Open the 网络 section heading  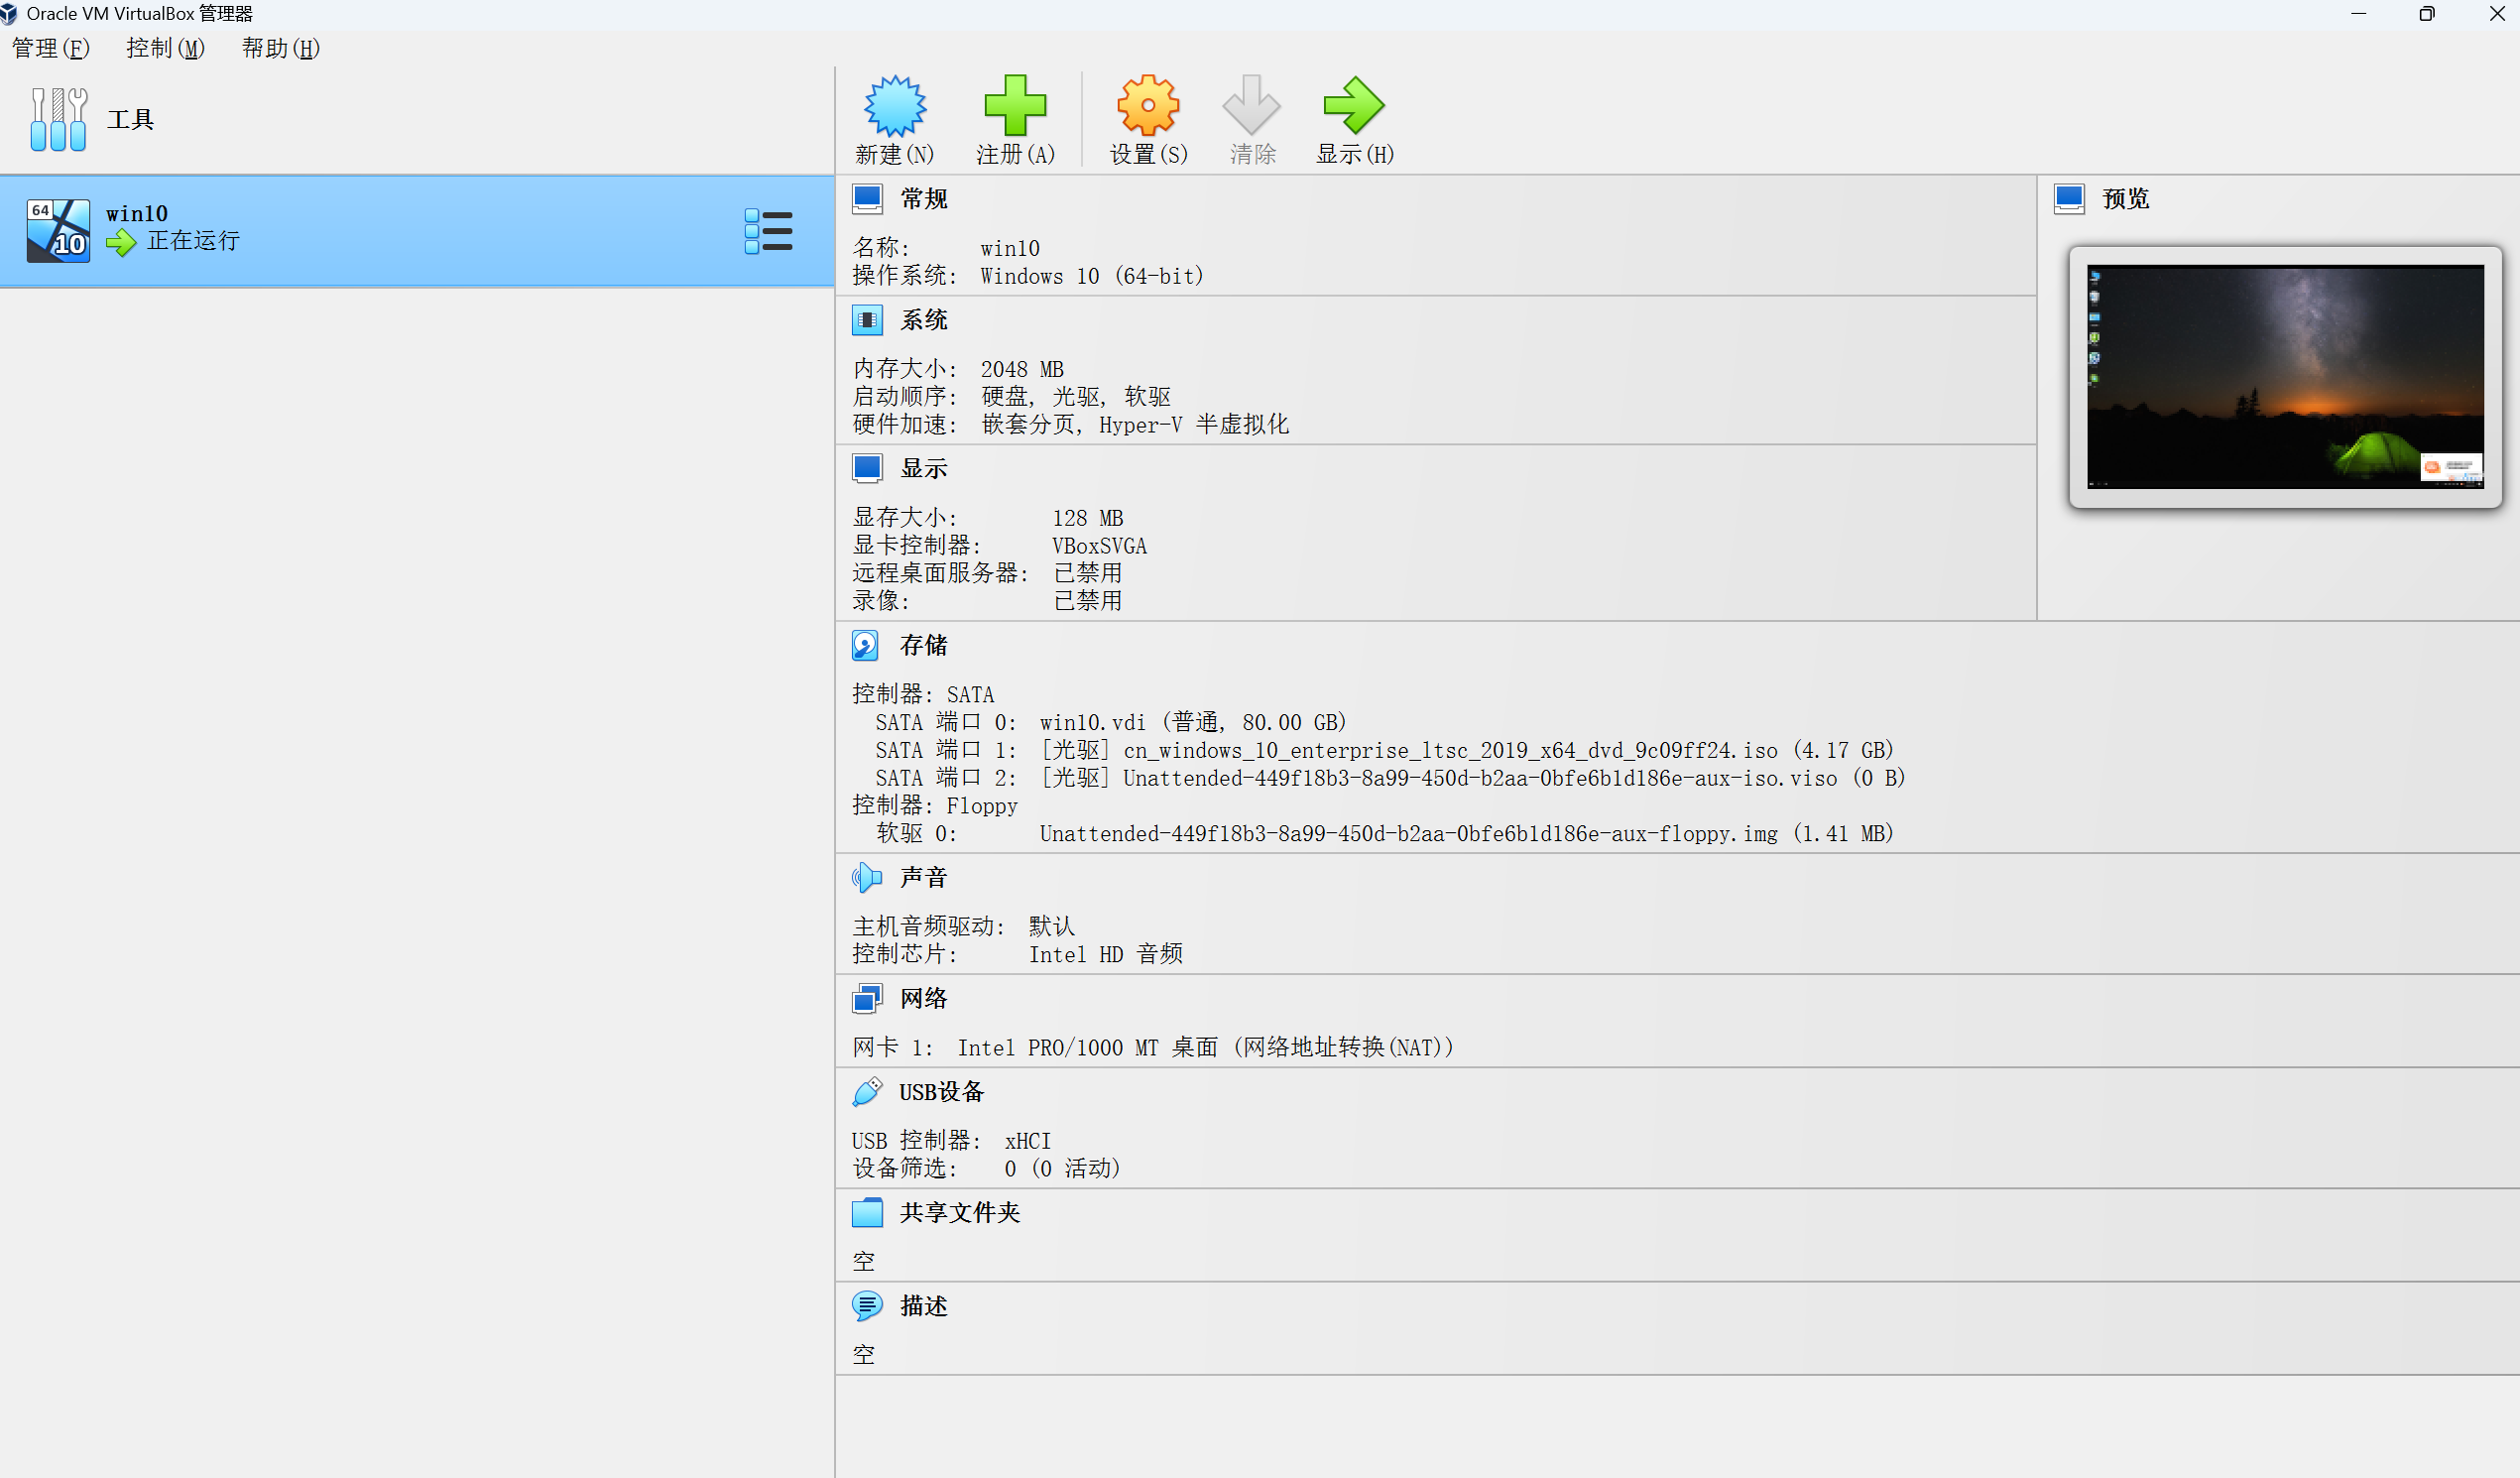pyautogui.click(x=923, y=998)
